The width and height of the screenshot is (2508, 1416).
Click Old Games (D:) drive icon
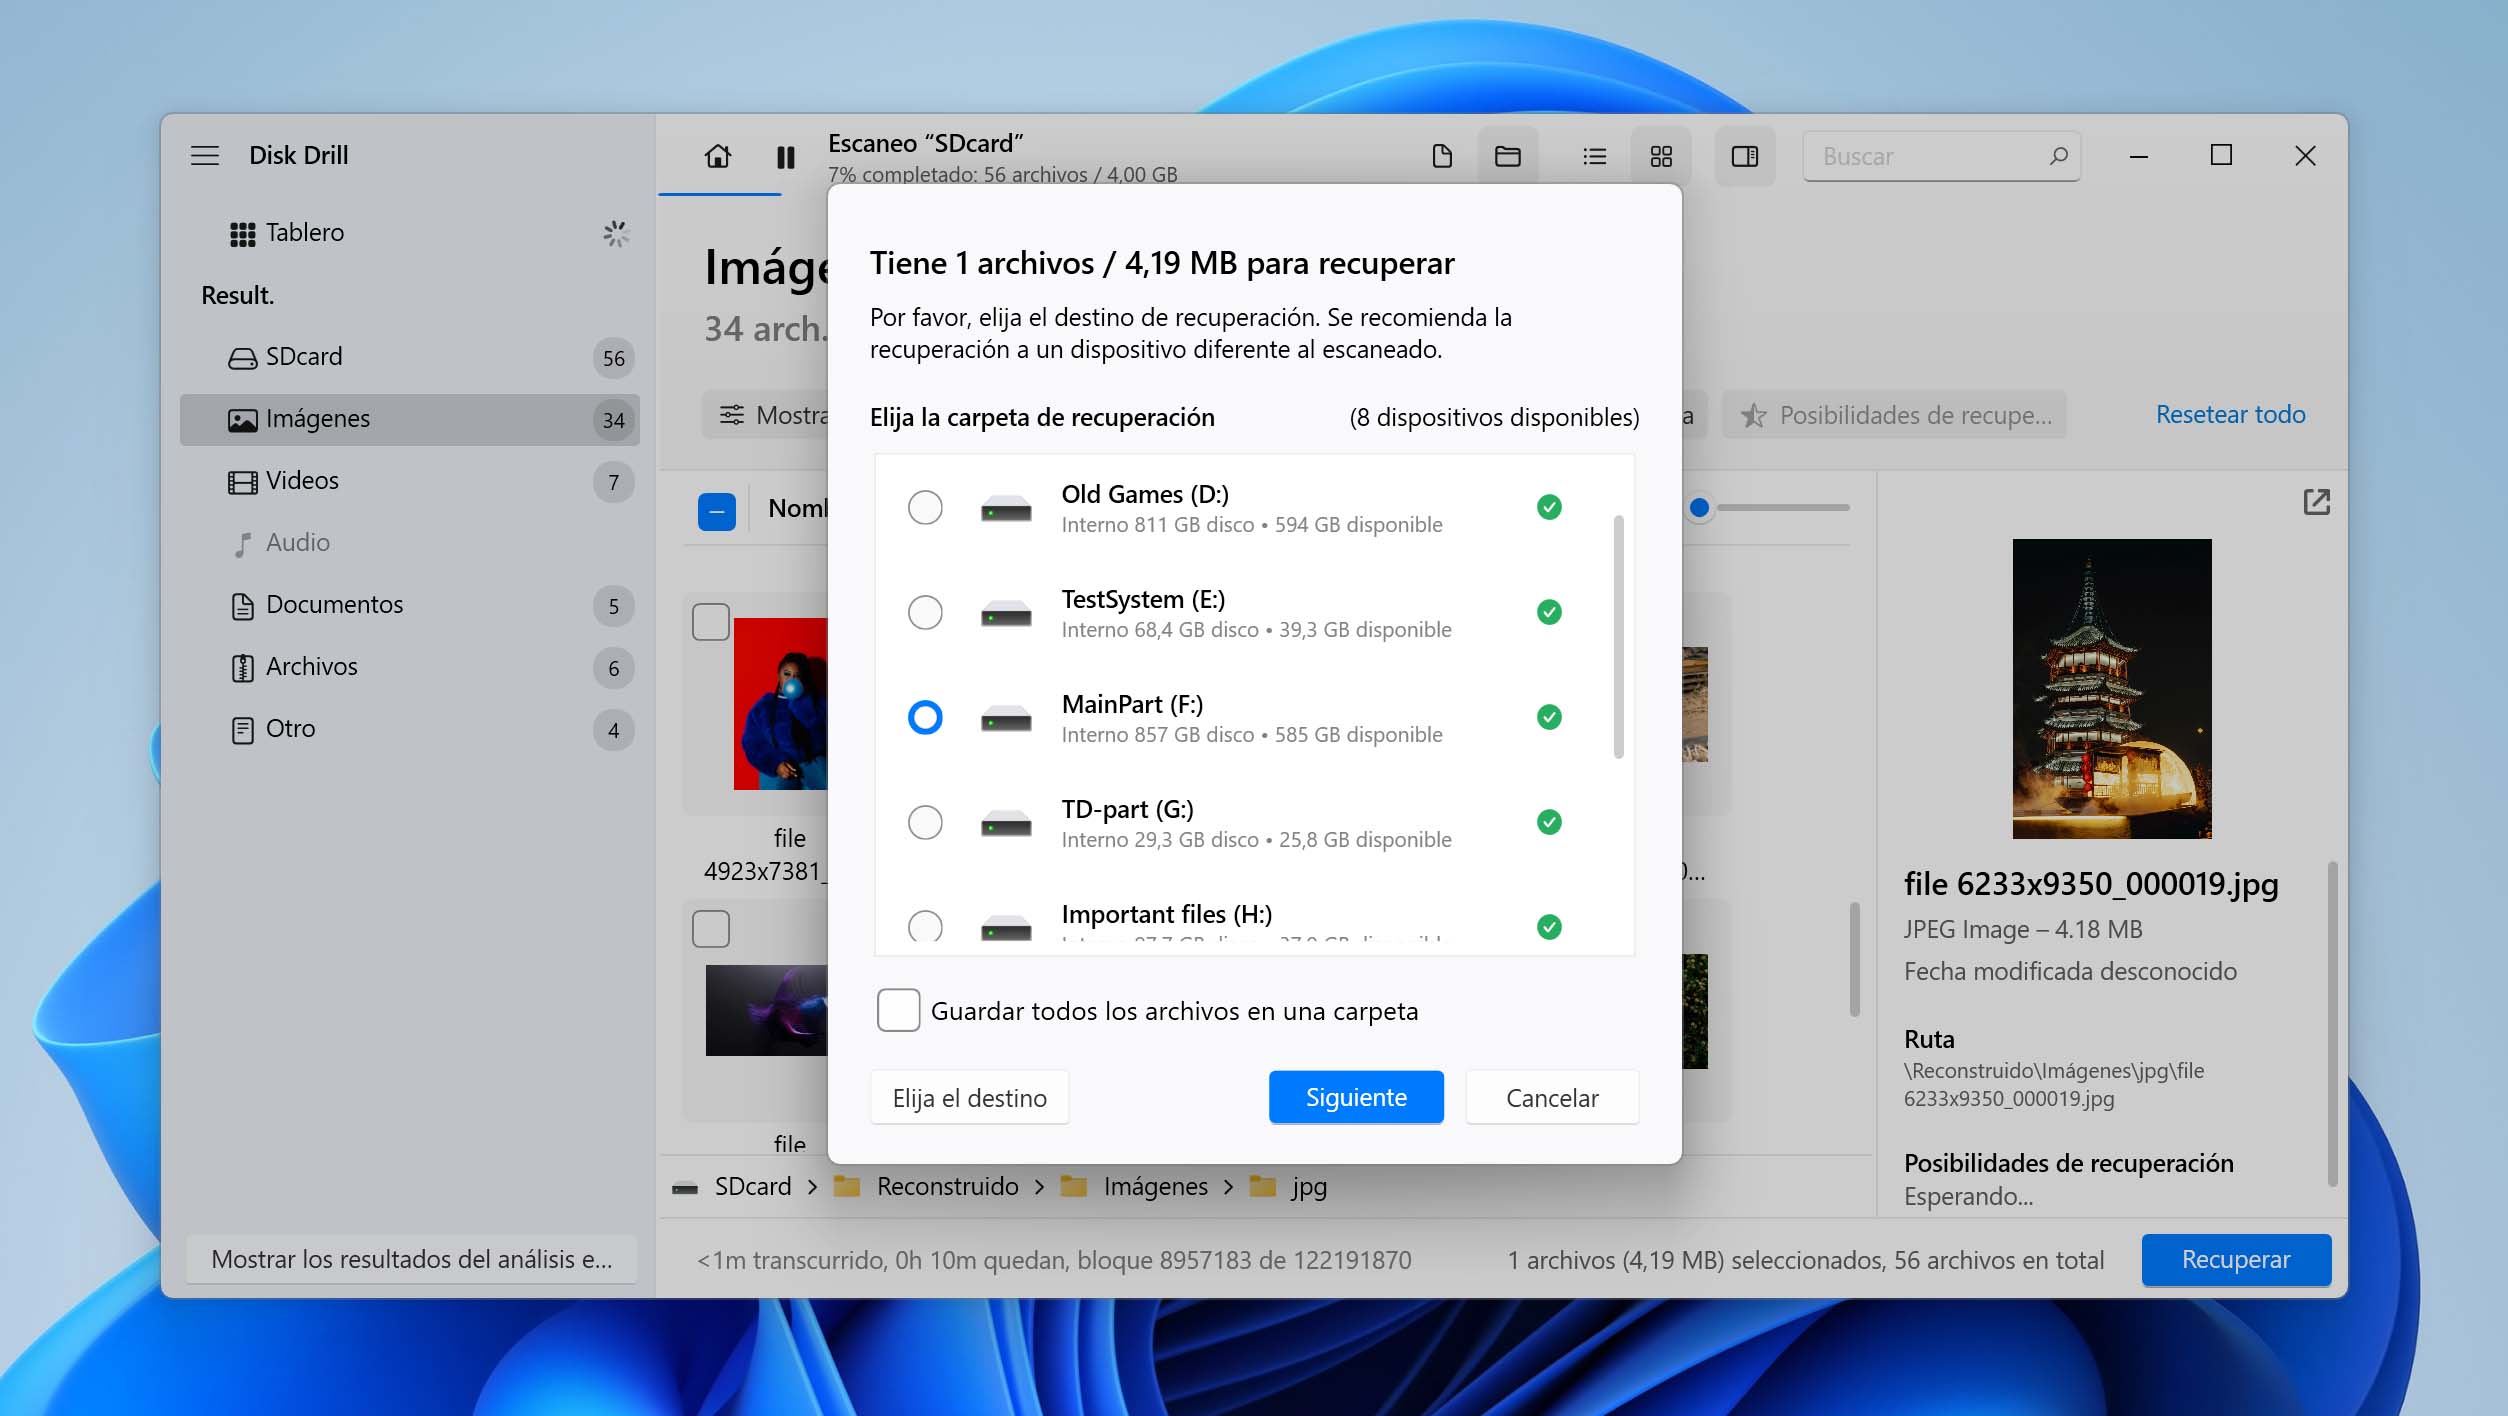(1006, 509)
